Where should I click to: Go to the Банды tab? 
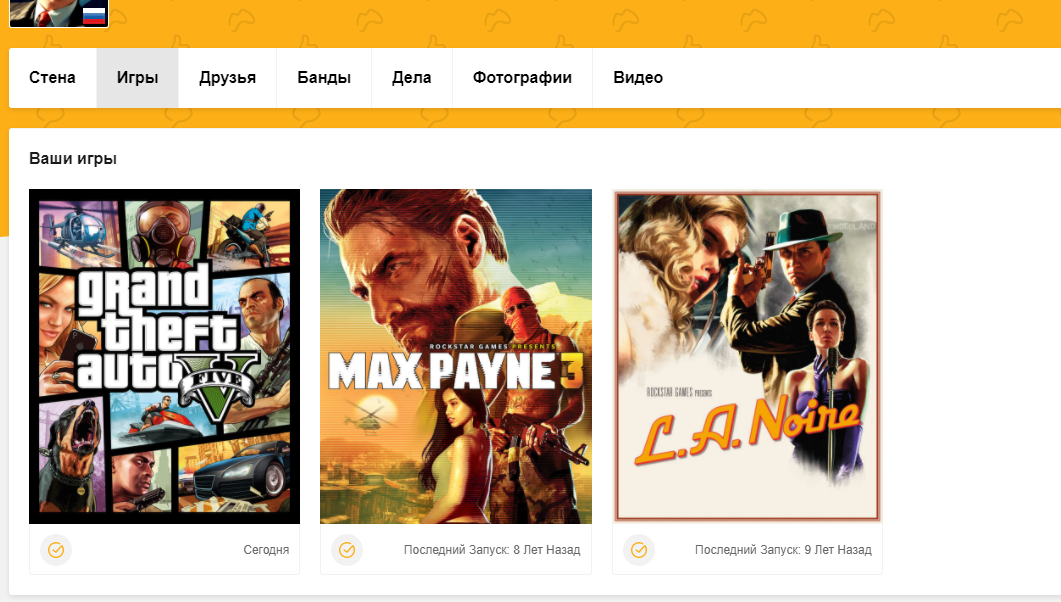pos(324,78)
